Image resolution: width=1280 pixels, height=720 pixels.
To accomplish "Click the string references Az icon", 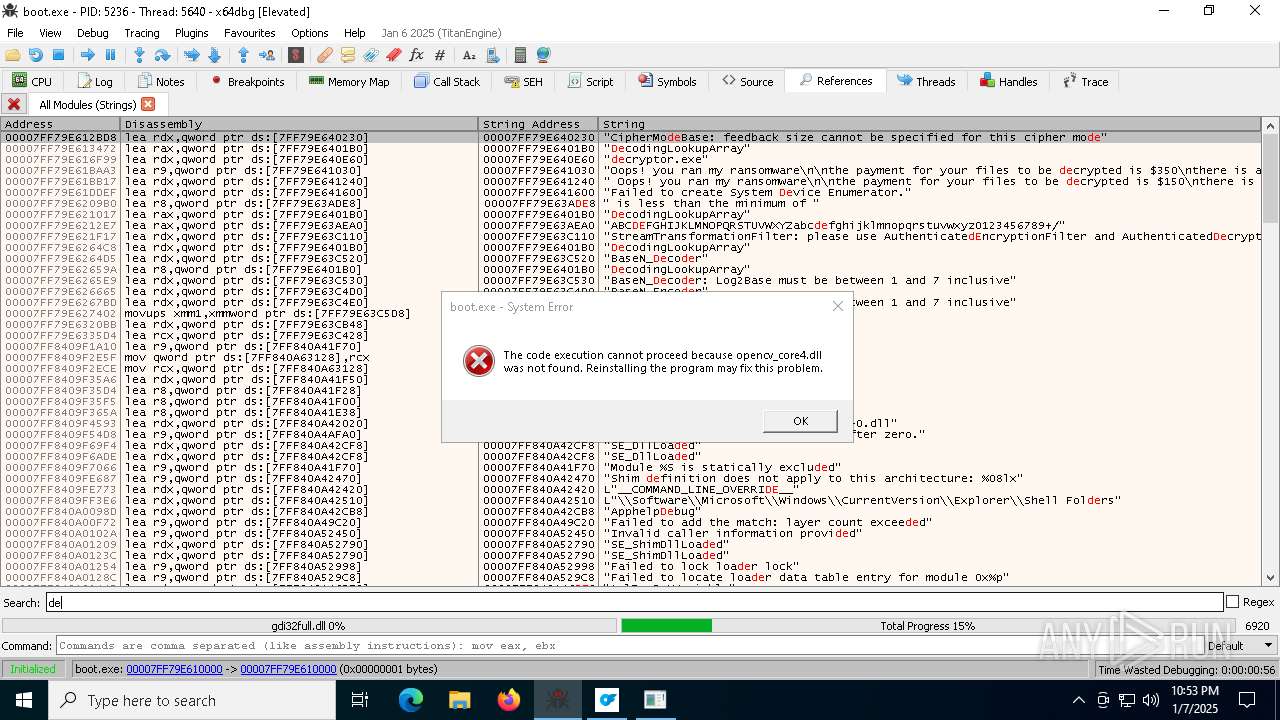I will (x=469, y=55).
